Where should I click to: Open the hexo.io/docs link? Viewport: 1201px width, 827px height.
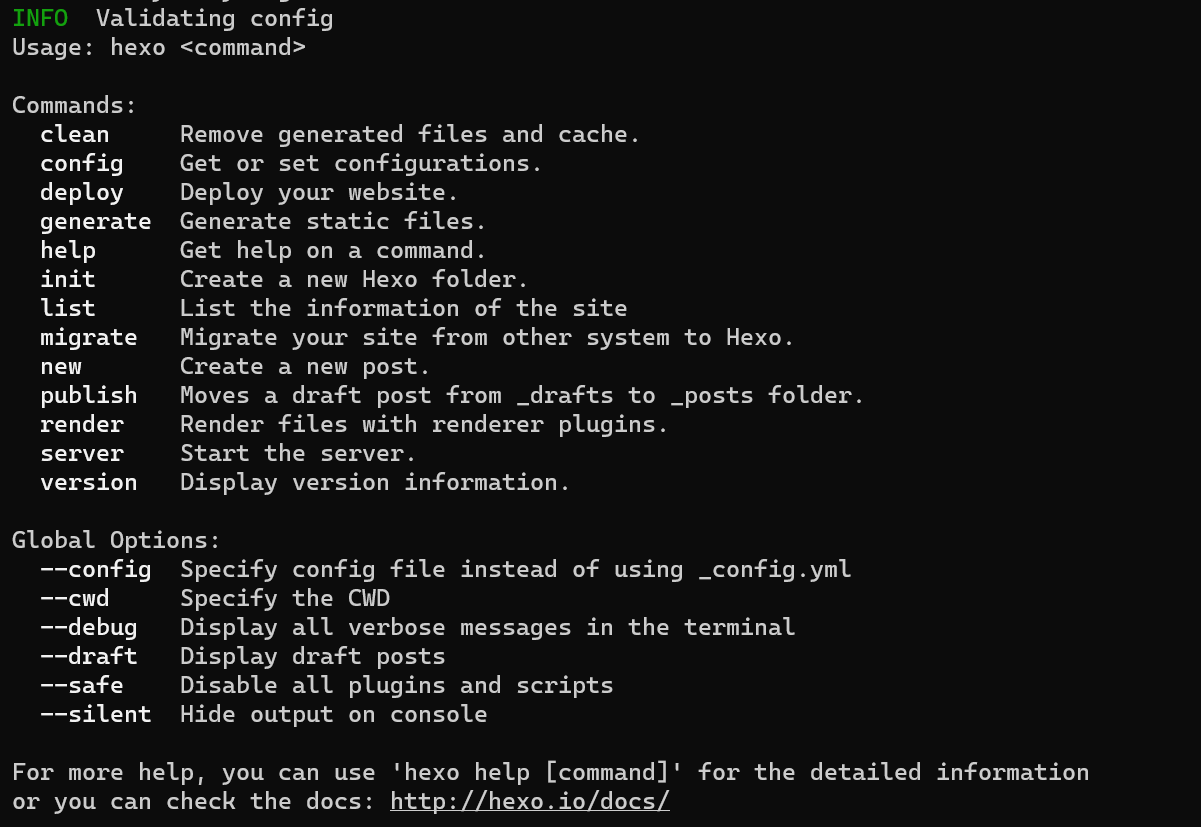pyautogui.click(x=530, y=801)
